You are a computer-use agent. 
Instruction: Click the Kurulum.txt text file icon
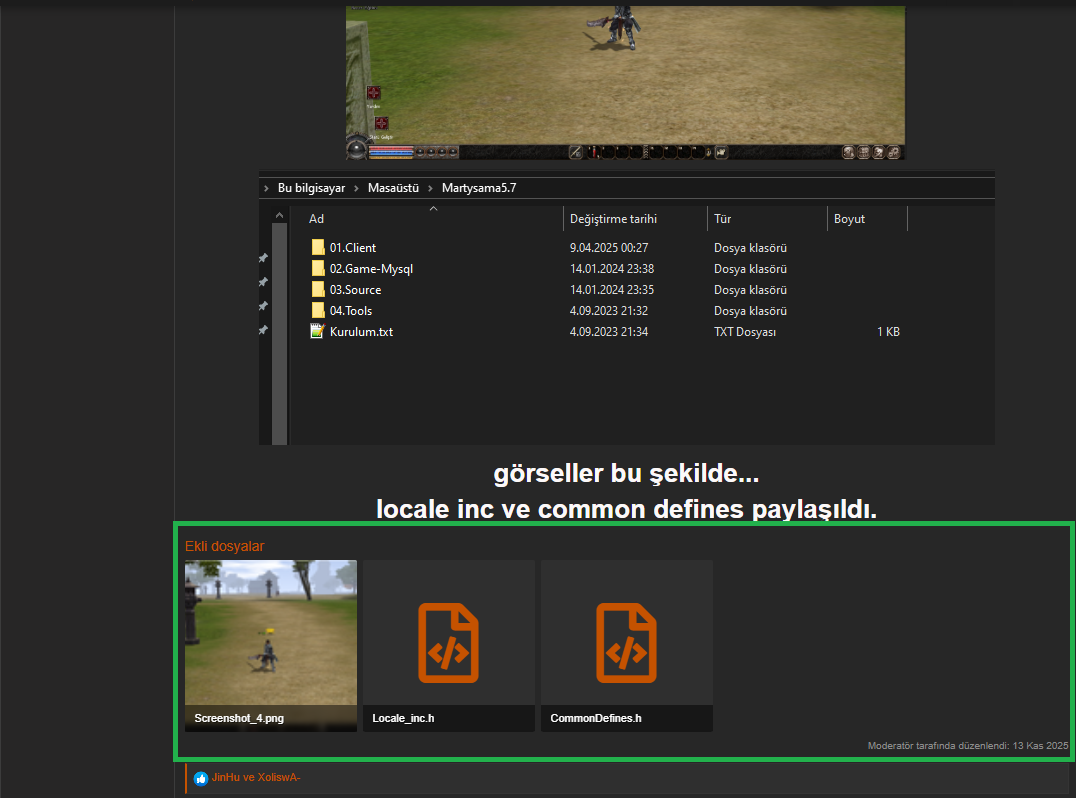coord(318,332)
